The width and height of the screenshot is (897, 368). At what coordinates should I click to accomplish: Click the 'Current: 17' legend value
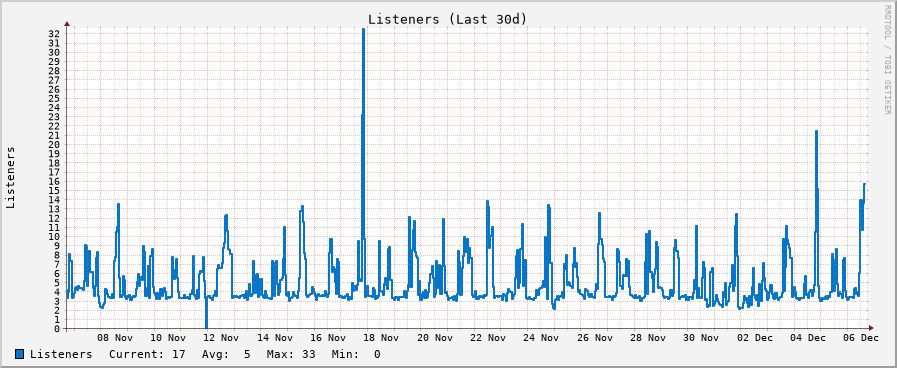tap(147, 354)
